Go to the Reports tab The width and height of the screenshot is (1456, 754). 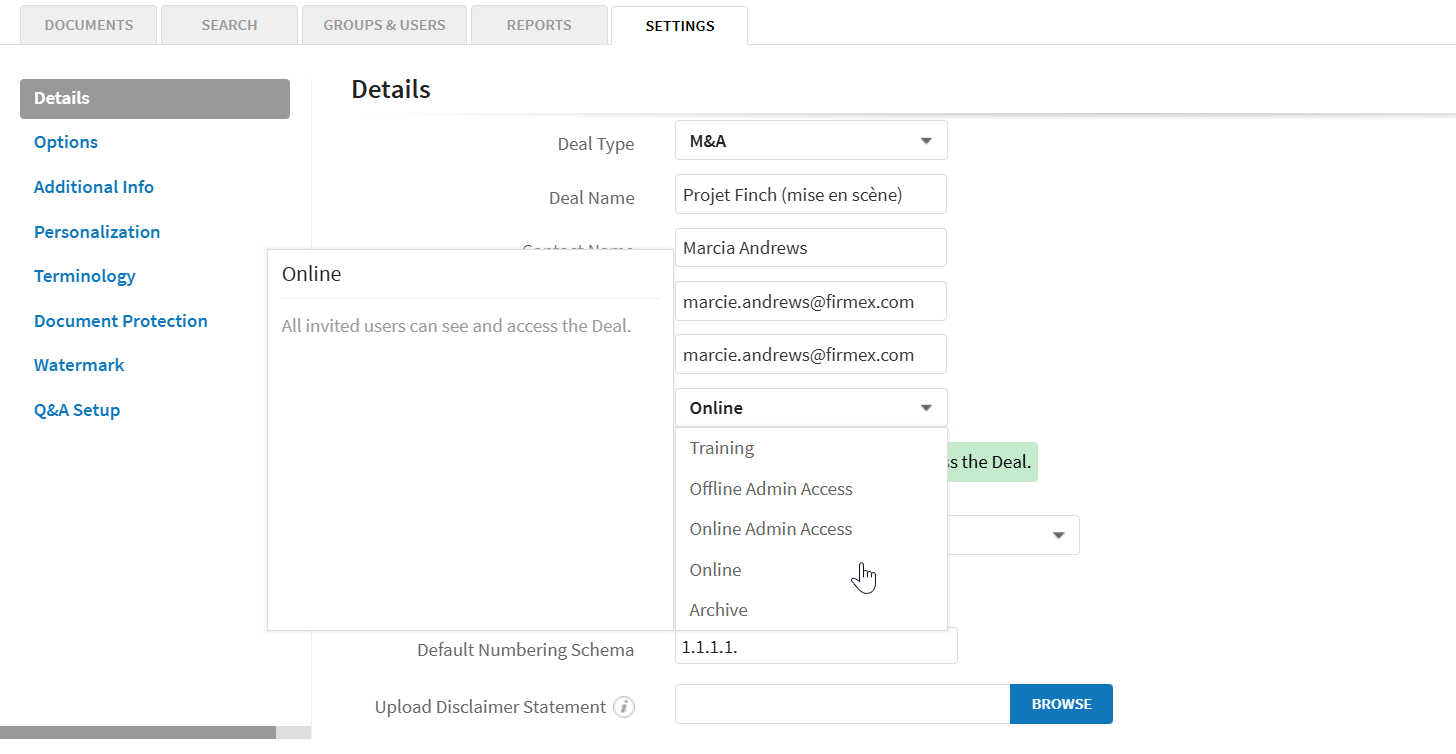539,25
